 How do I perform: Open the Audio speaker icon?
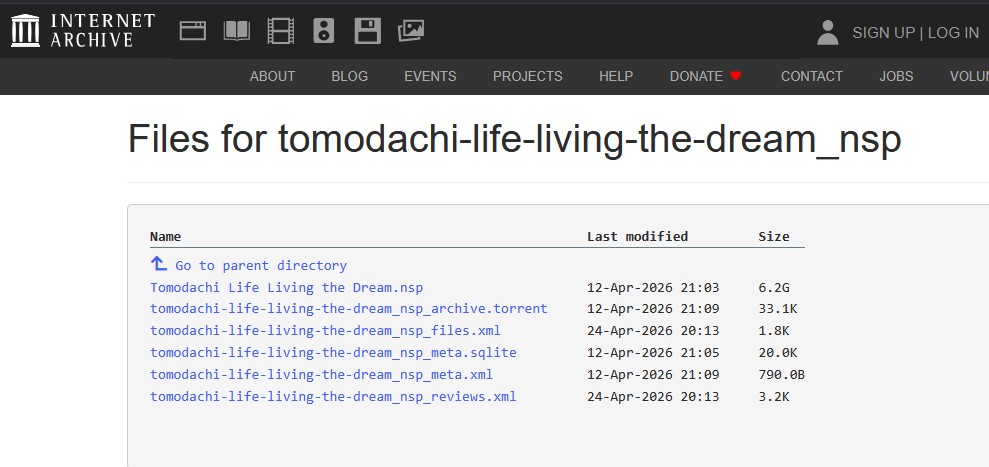tap(324, 30)
